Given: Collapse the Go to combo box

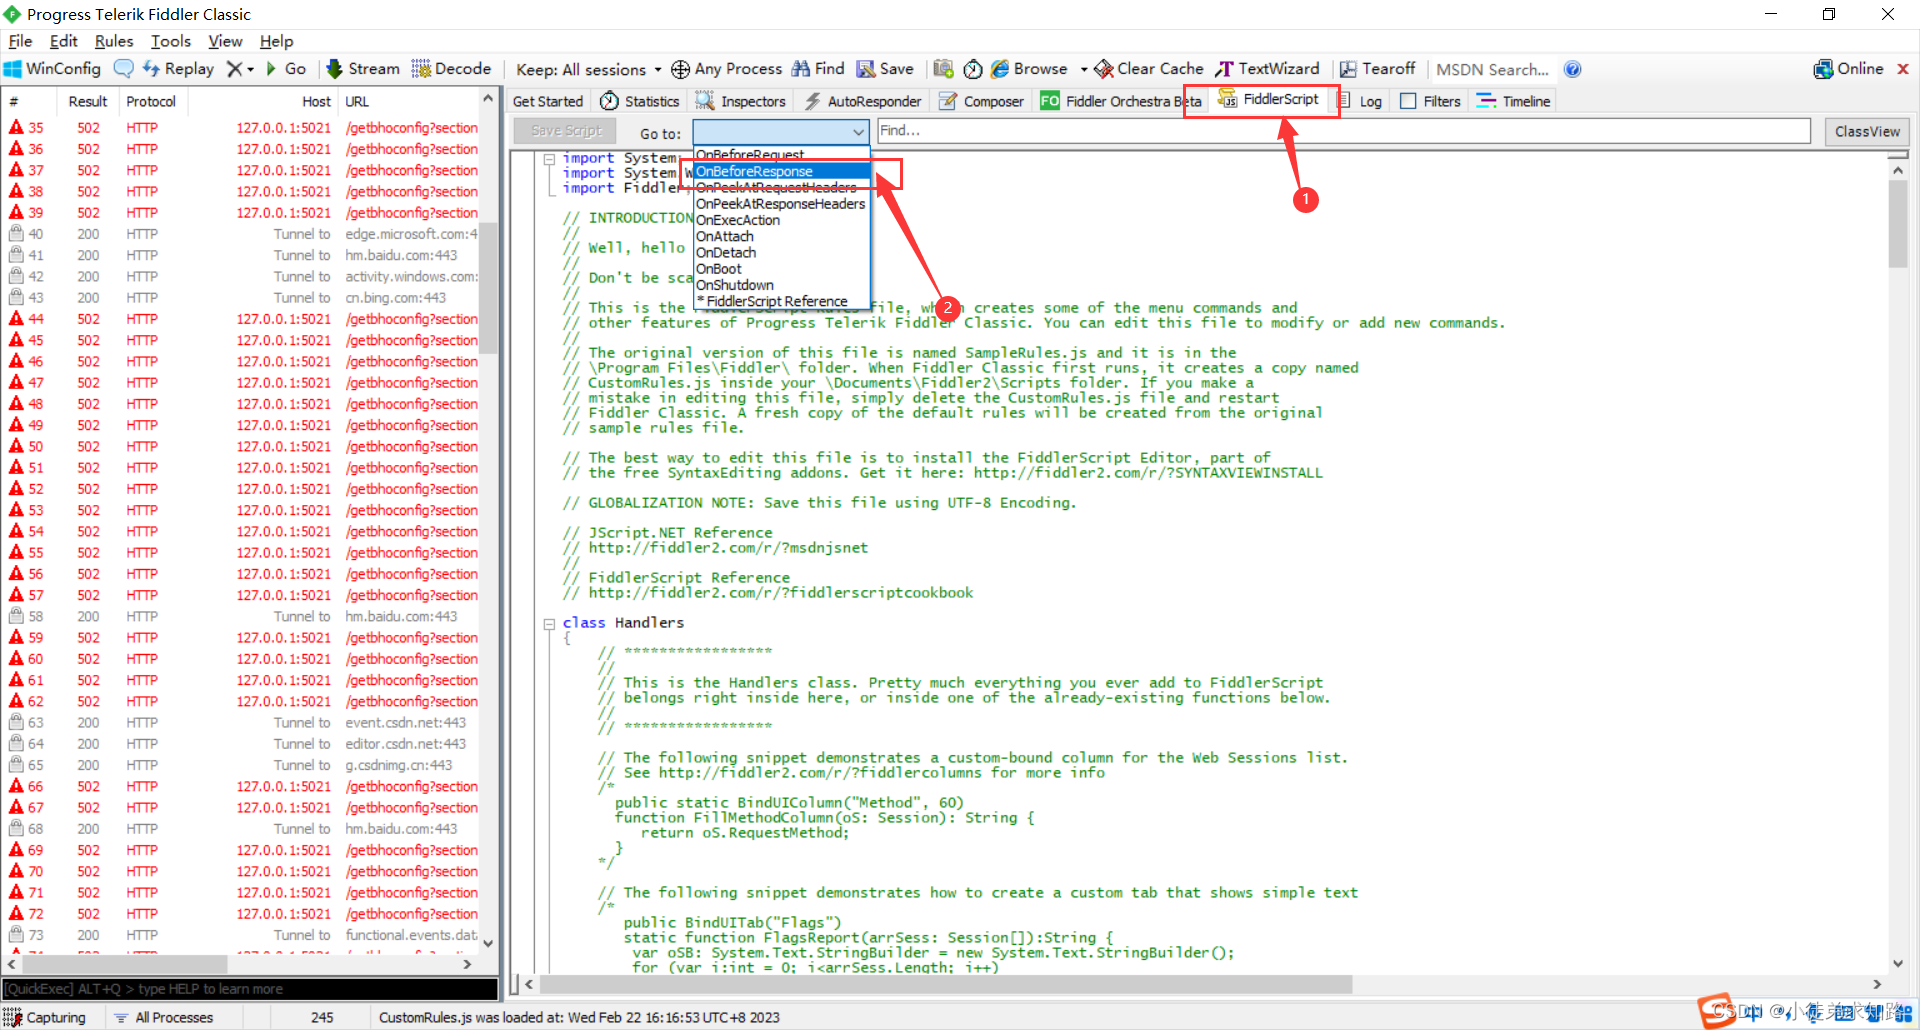Looking at the screenshot, I should tap(858, 132).
